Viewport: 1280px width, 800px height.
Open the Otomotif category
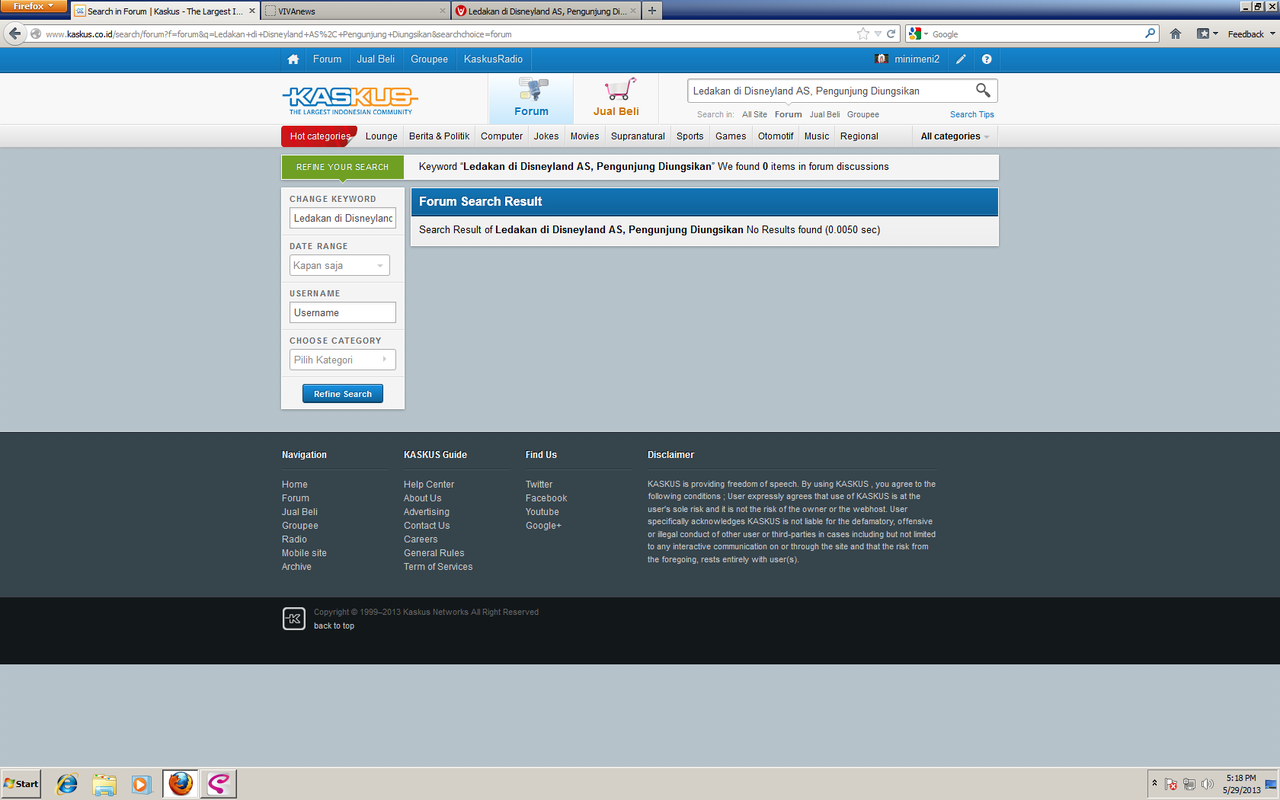[x=776, y=136]
